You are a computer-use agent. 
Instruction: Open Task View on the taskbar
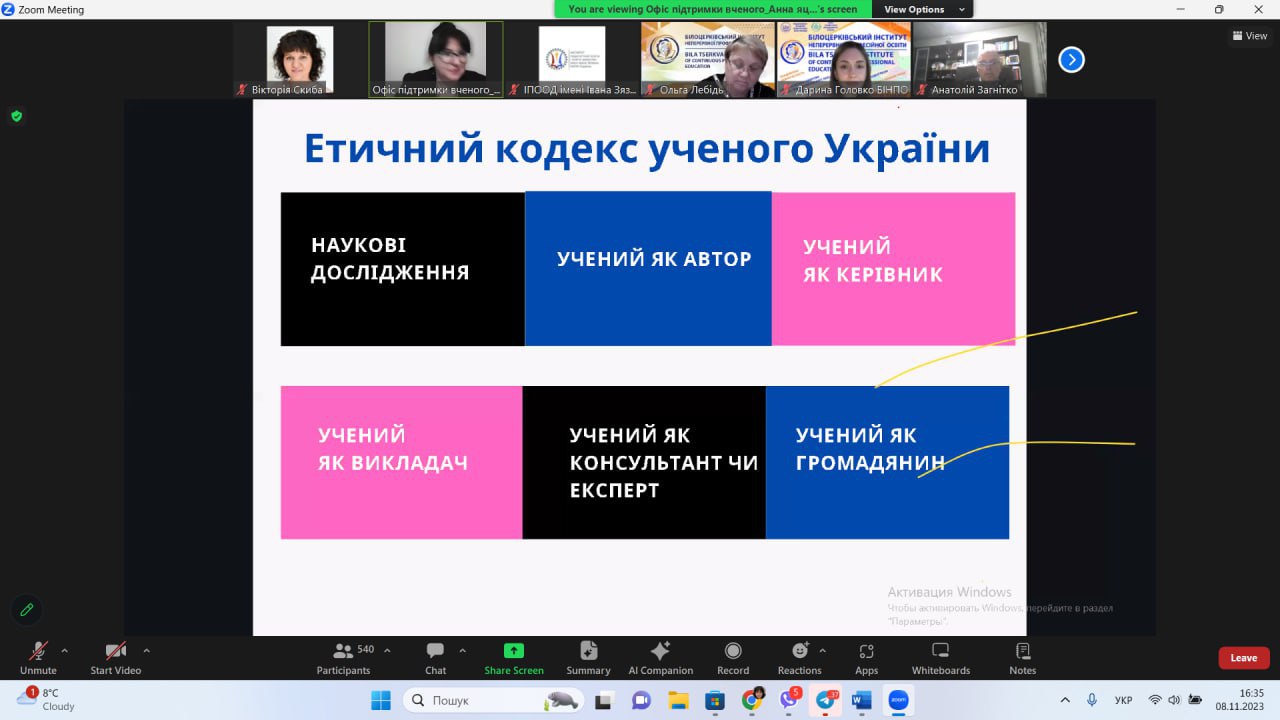(x=604, y=700)
